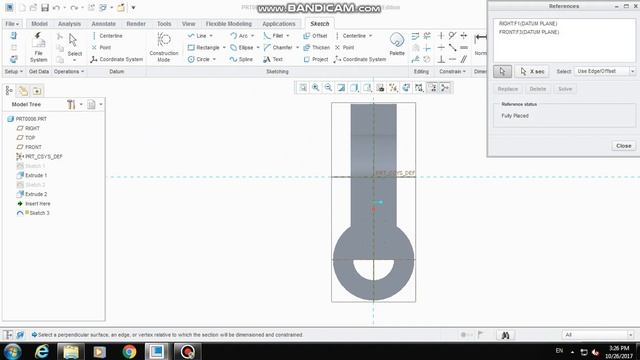Screen dimensions: 640x360
Task: Open the Setup group dropdown
Action: pos(13,71)
